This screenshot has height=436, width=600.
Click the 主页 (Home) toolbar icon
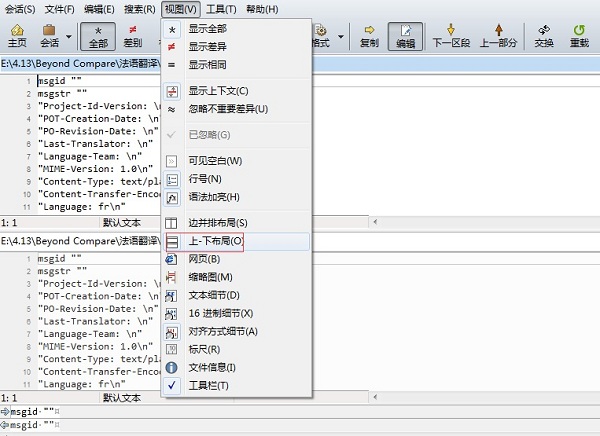click(17, 37)
